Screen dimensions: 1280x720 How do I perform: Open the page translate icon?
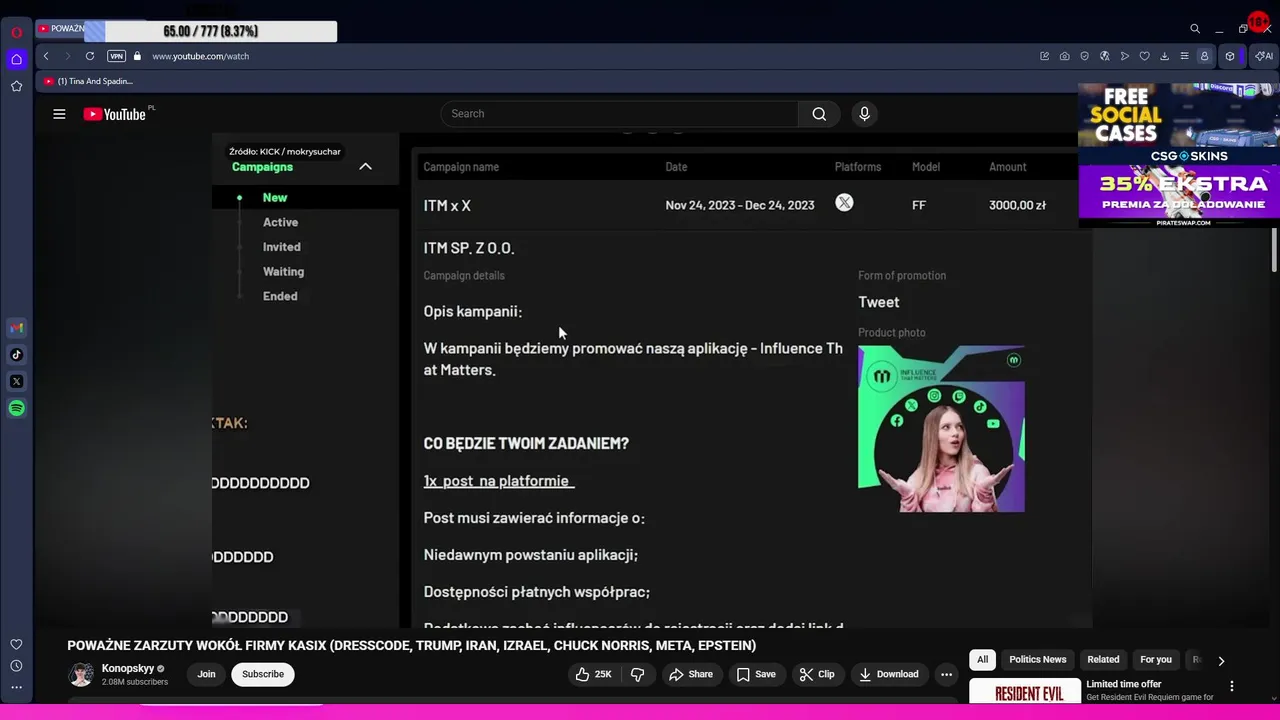point(1104,56)
